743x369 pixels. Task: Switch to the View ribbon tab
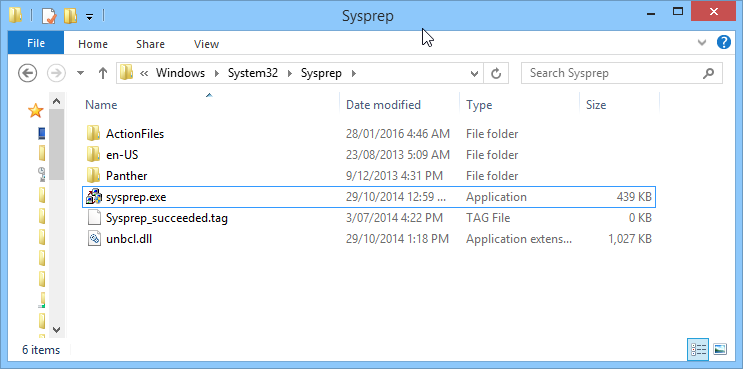click(x=206, y=44)
